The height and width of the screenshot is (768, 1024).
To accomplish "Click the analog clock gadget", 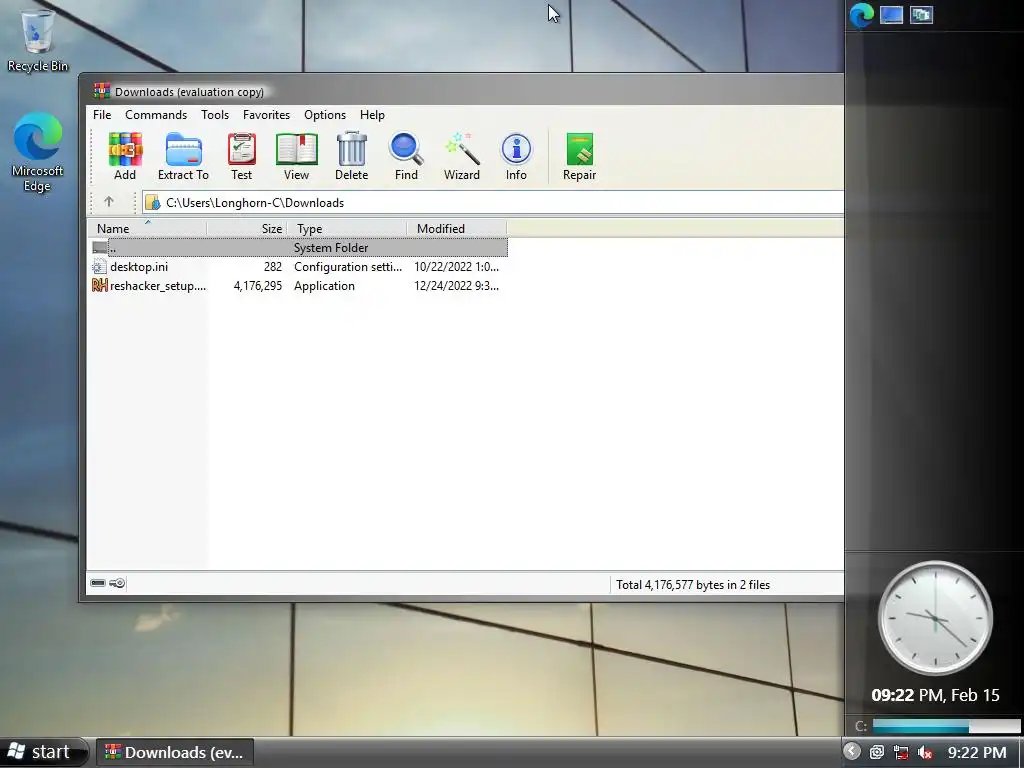I will pyautogui.click(x=935, y=617).
